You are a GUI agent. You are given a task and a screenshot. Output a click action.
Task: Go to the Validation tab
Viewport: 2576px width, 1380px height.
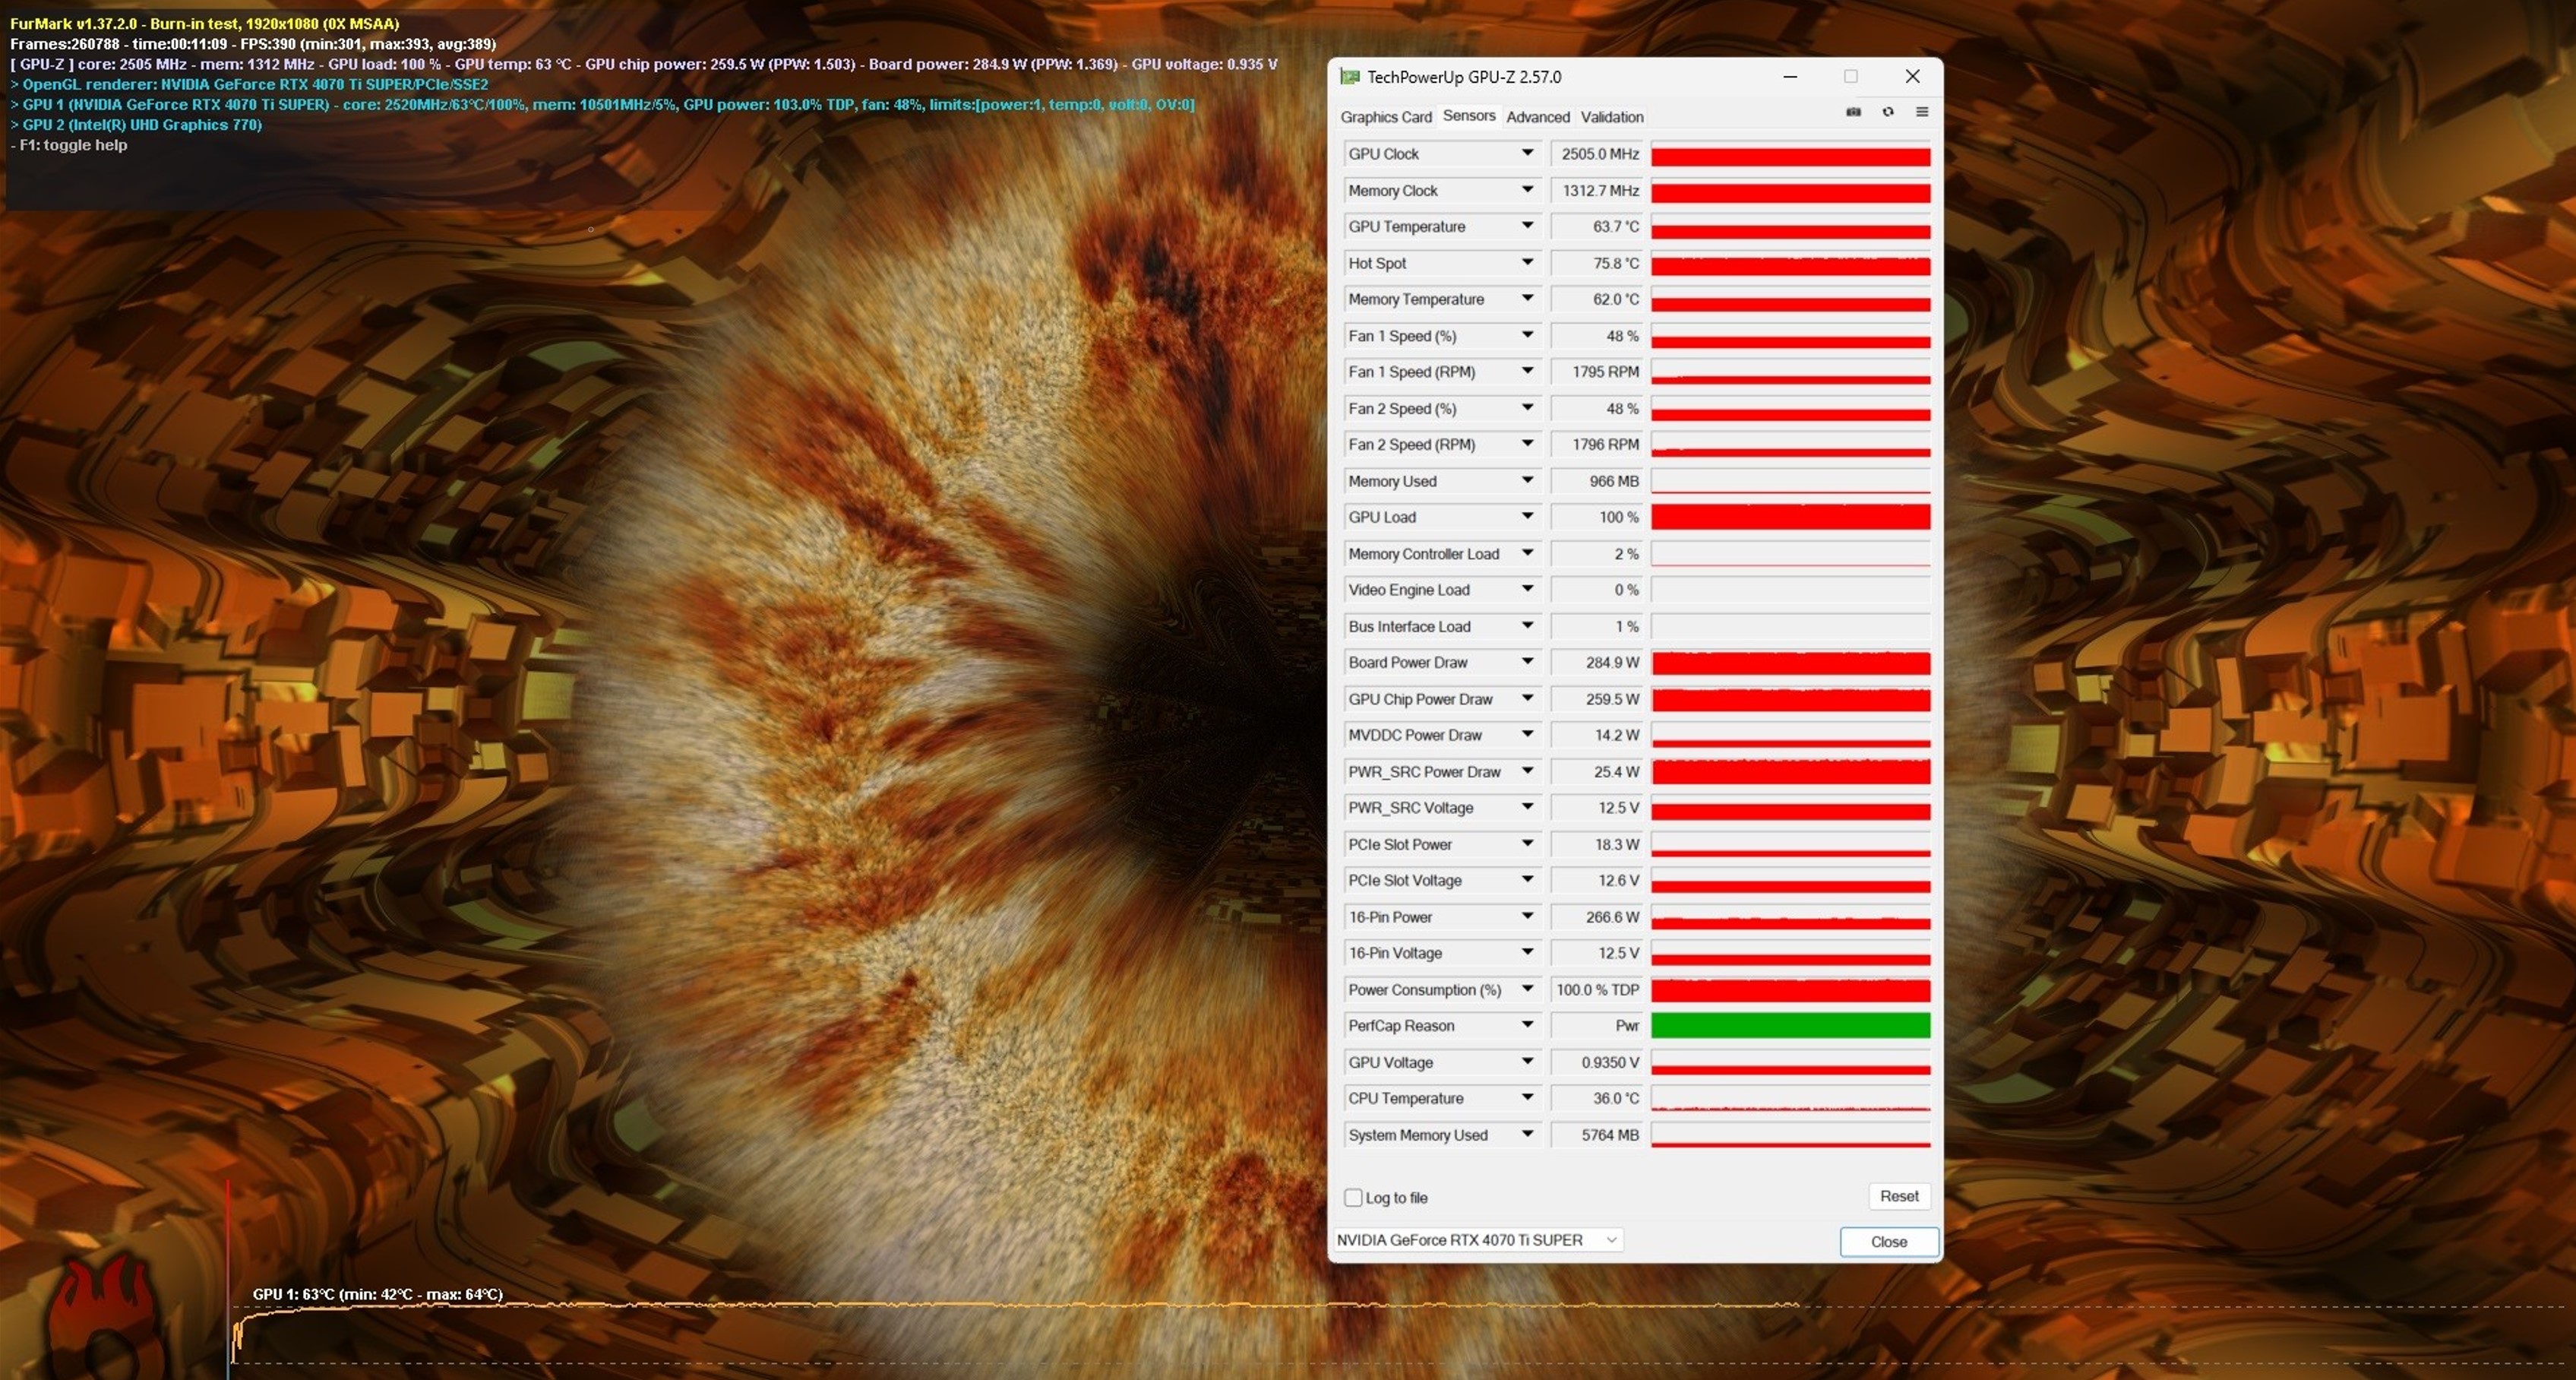point(1611,117)
